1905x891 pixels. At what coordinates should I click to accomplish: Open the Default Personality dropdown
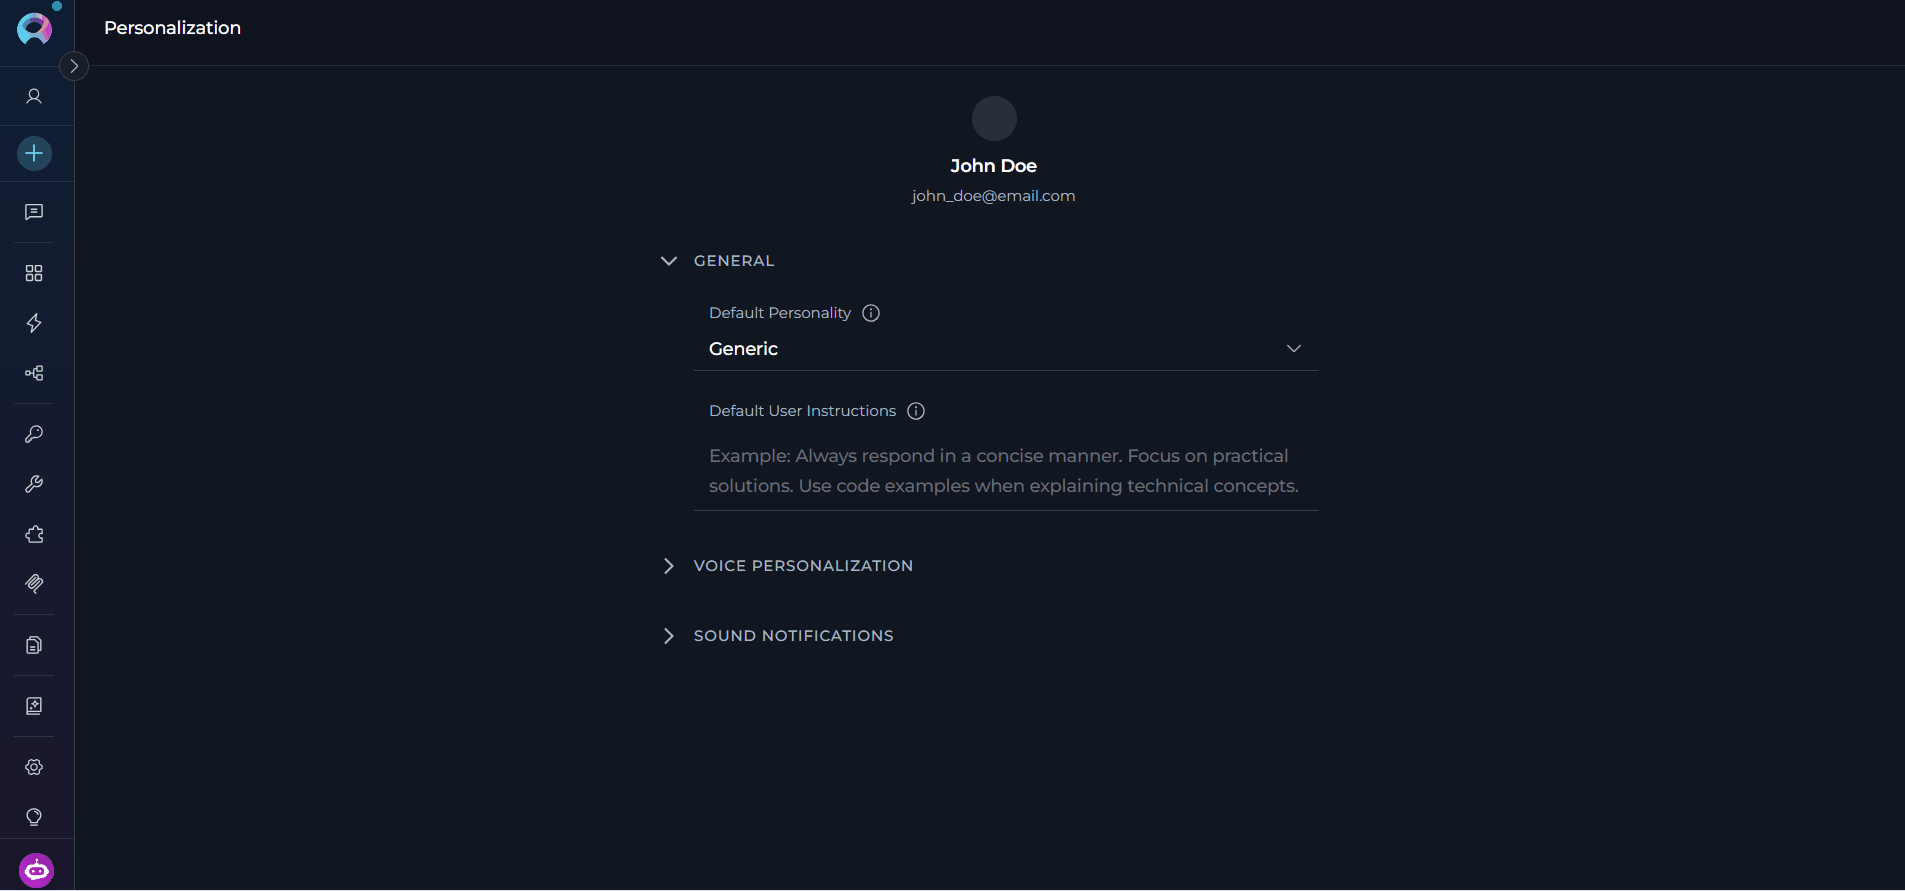pyautogui.click(x=1006, y=349)
